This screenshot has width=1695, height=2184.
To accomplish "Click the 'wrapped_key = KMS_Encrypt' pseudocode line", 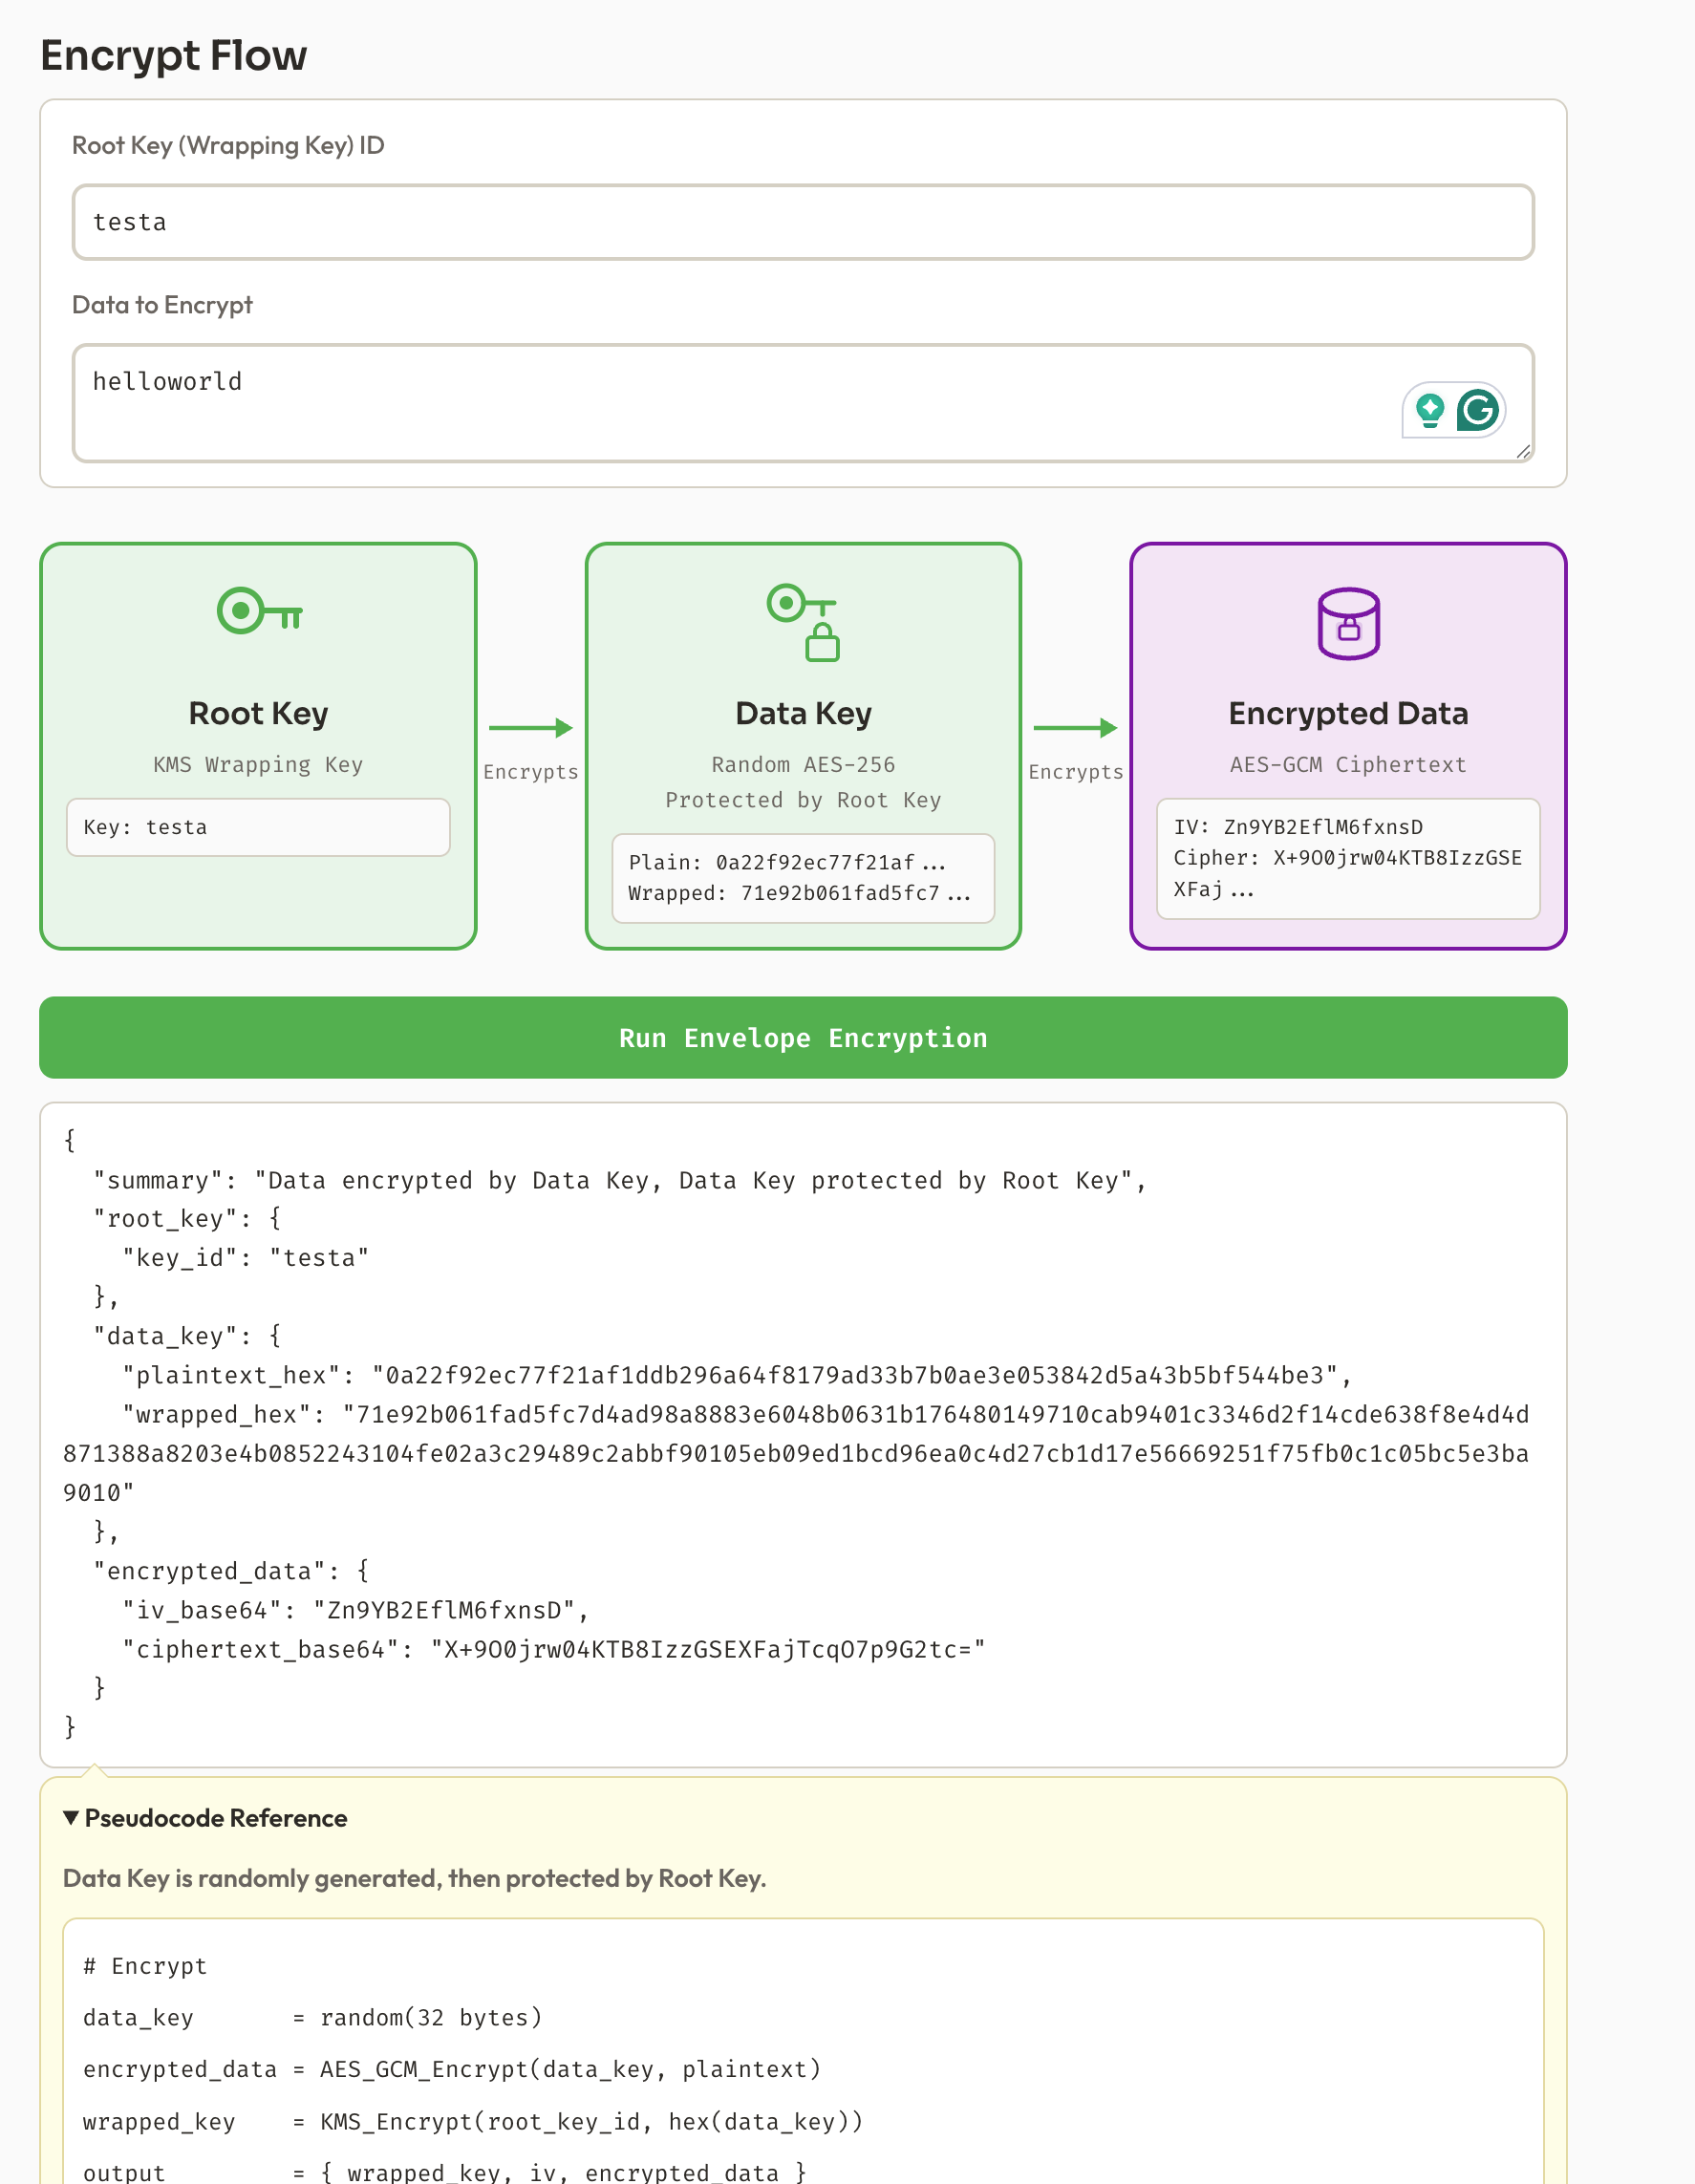I will (473, 2122).
